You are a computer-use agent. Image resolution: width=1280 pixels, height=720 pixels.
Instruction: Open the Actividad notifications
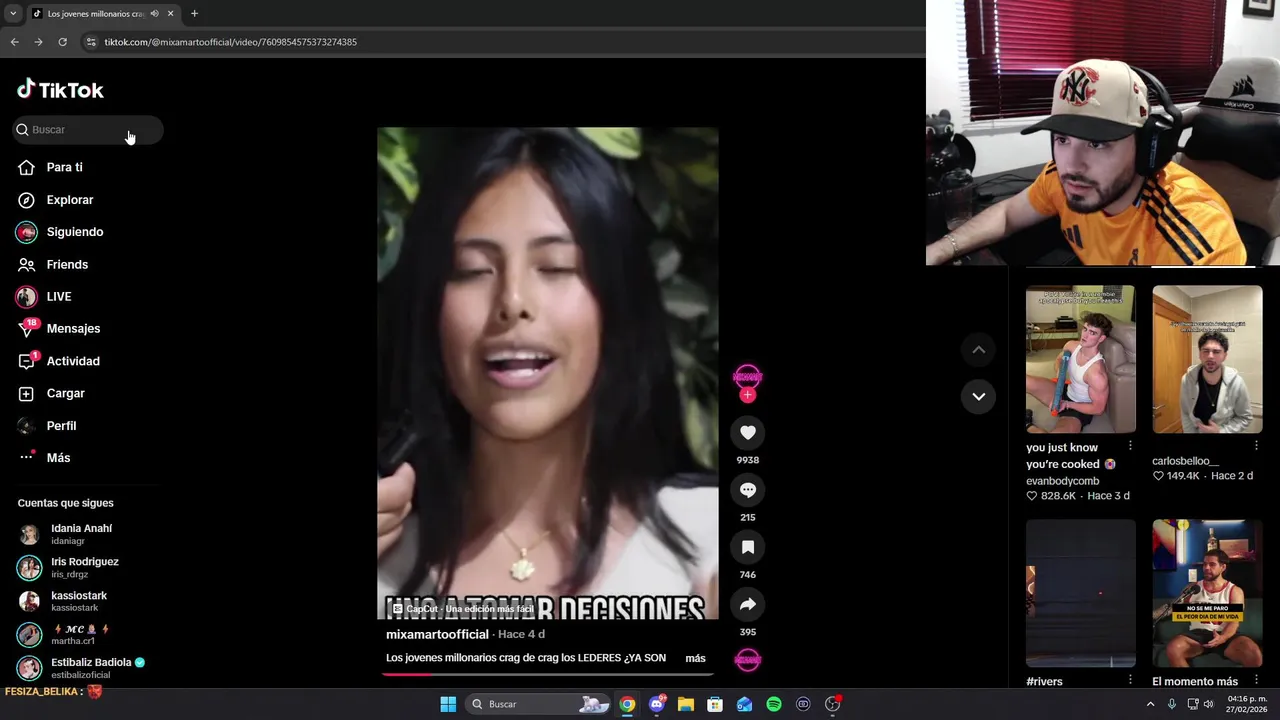coord(59,361)
